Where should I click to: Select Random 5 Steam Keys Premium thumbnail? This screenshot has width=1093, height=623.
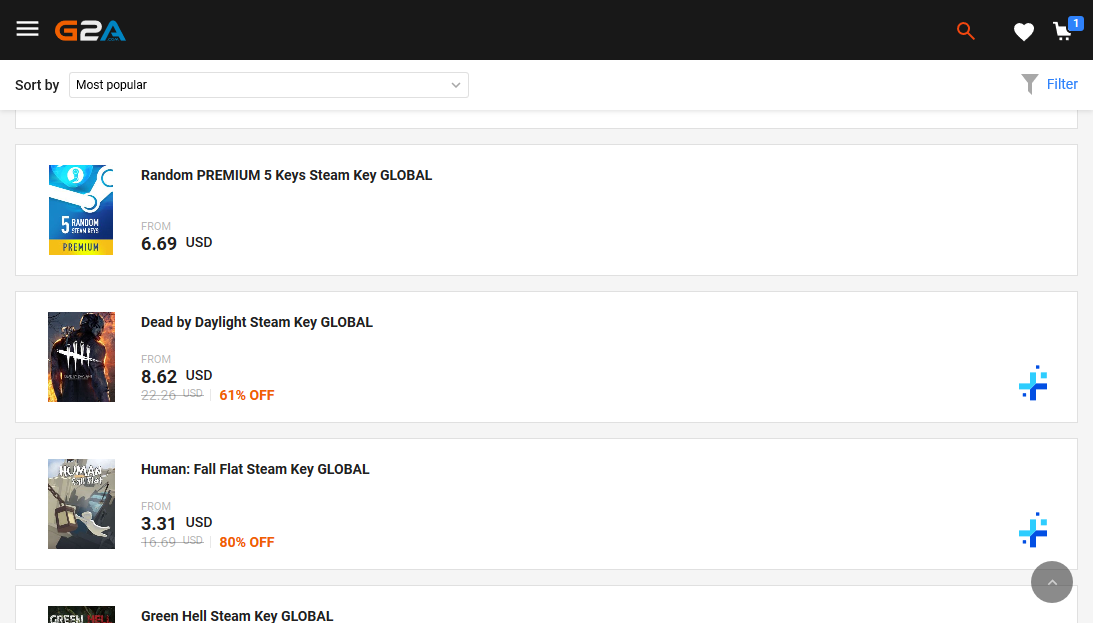click(x=81, y=210)
